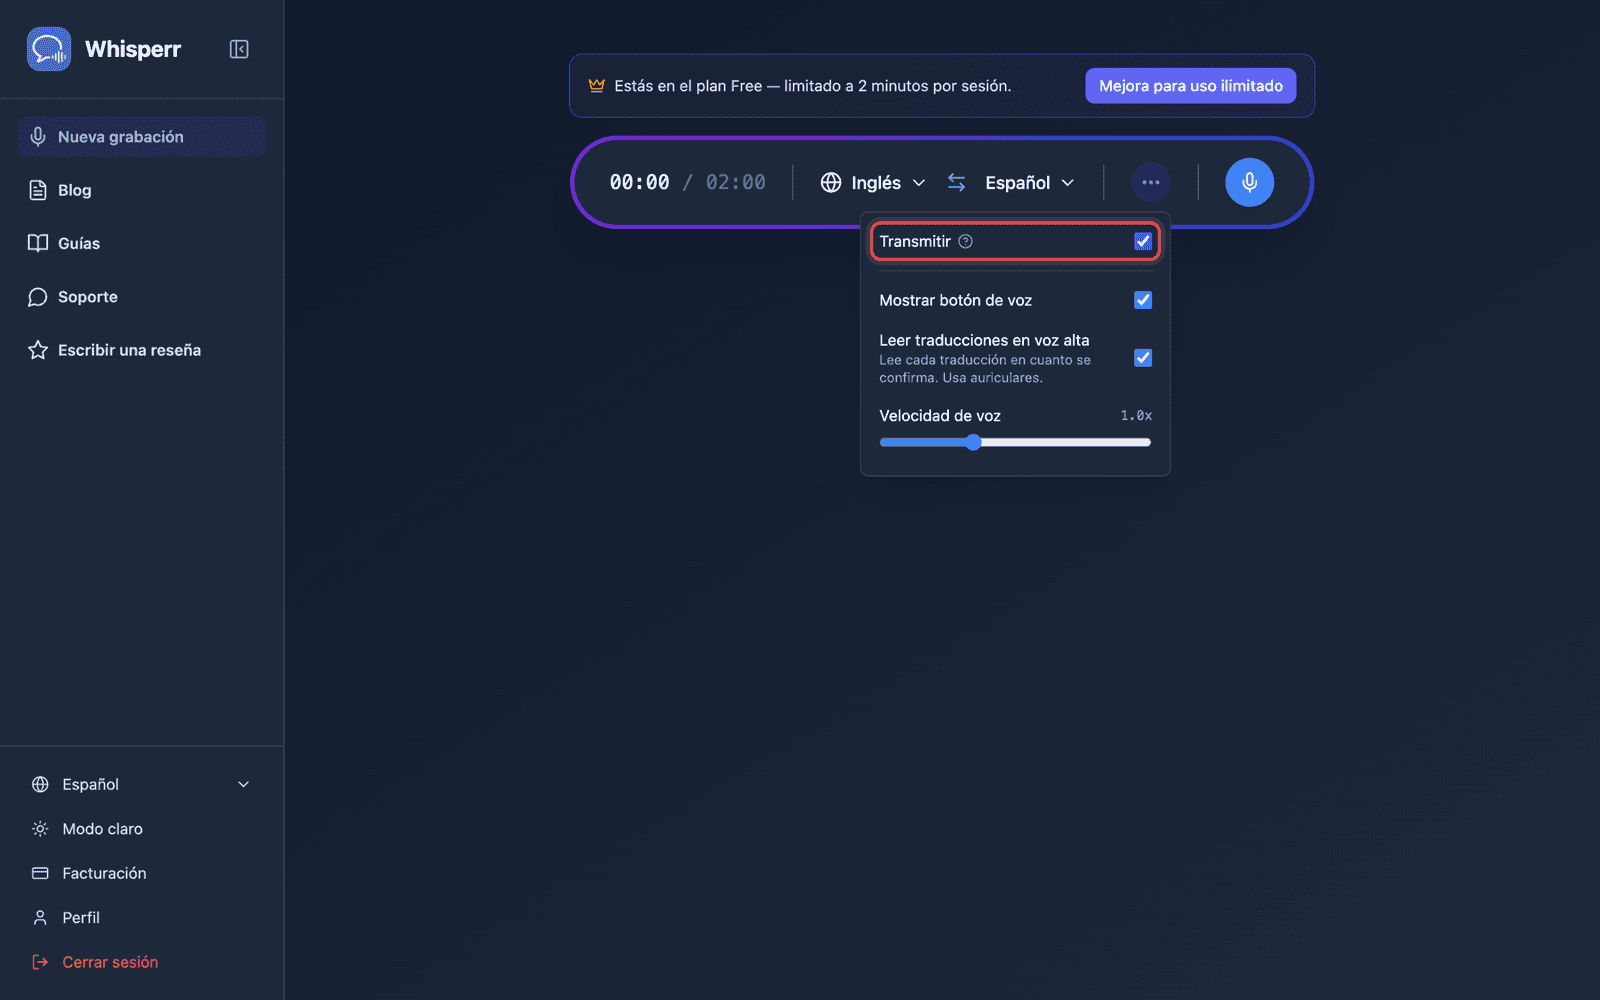This screenshot has height=1000, width=1600.
Task: Swap source and target languages
Action: (x=957, y=182)
